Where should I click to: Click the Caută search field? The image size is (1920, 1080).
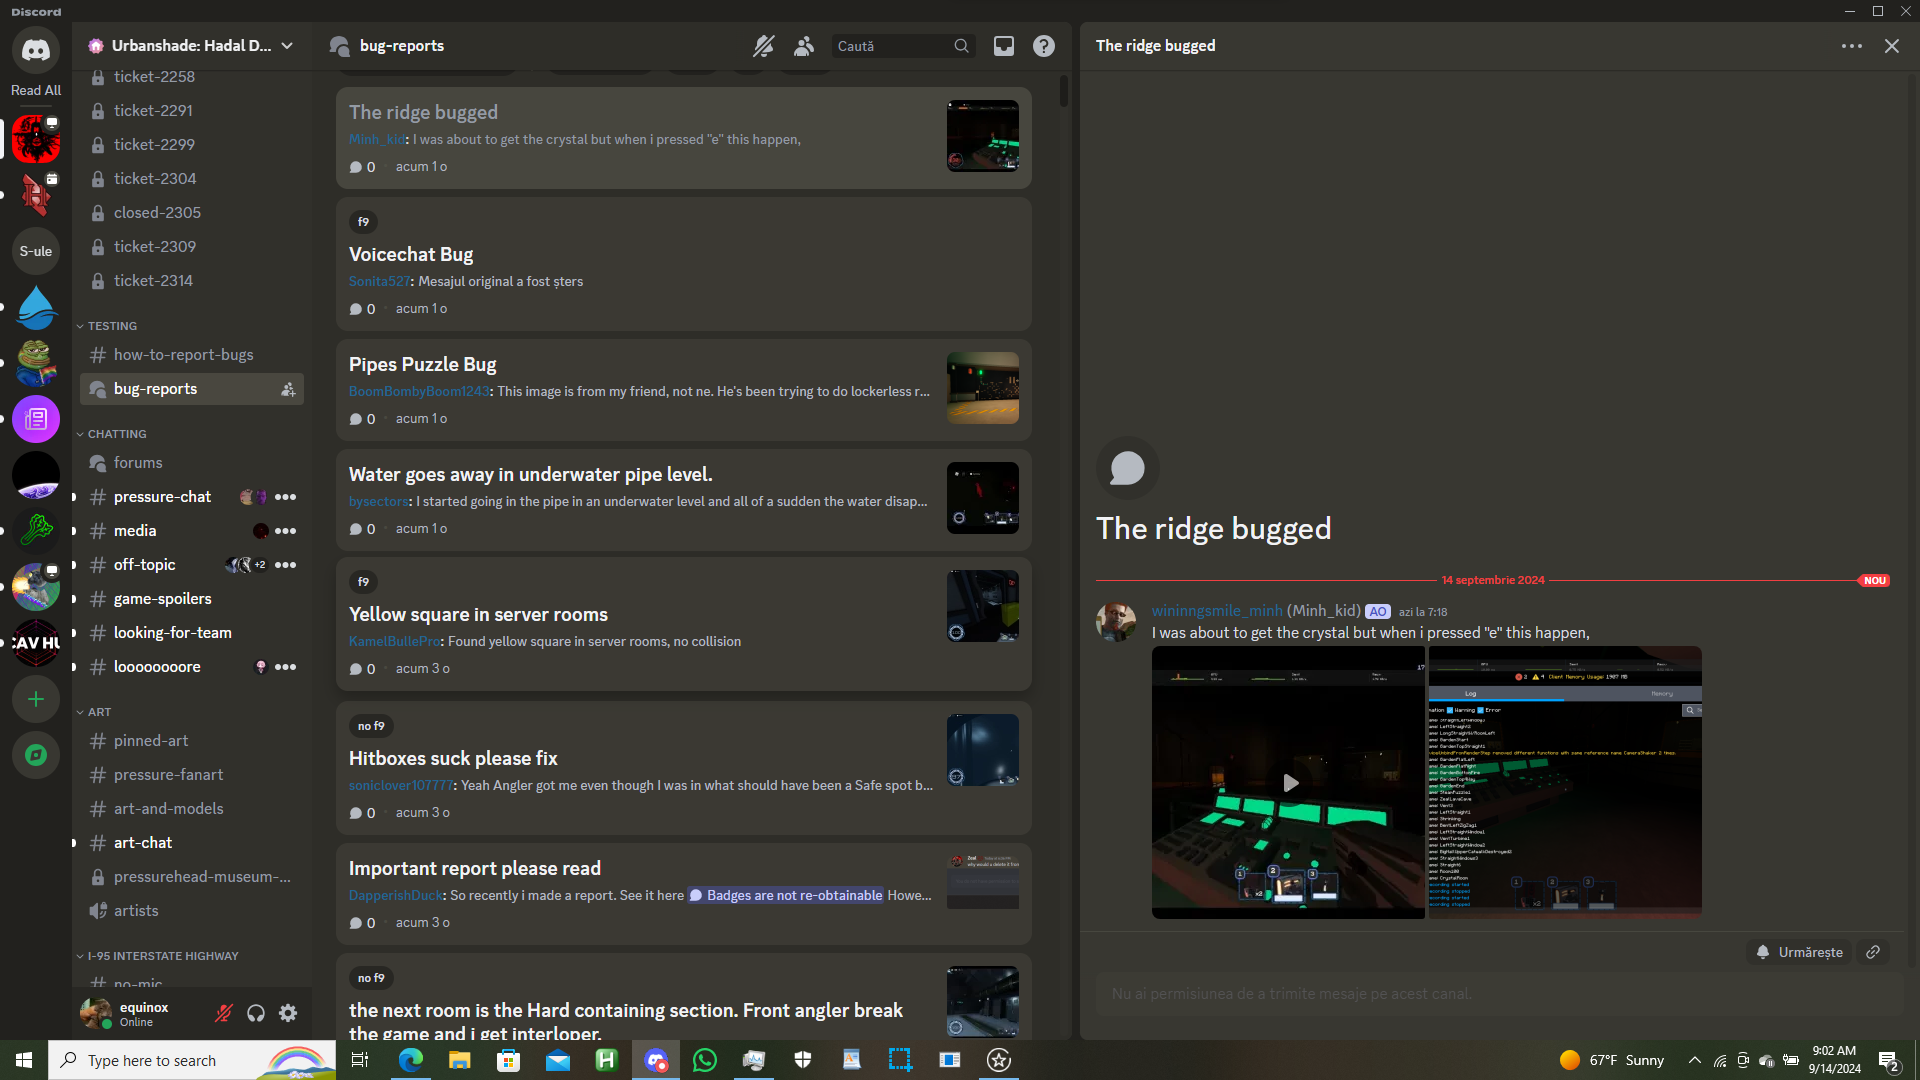(892, 46)
